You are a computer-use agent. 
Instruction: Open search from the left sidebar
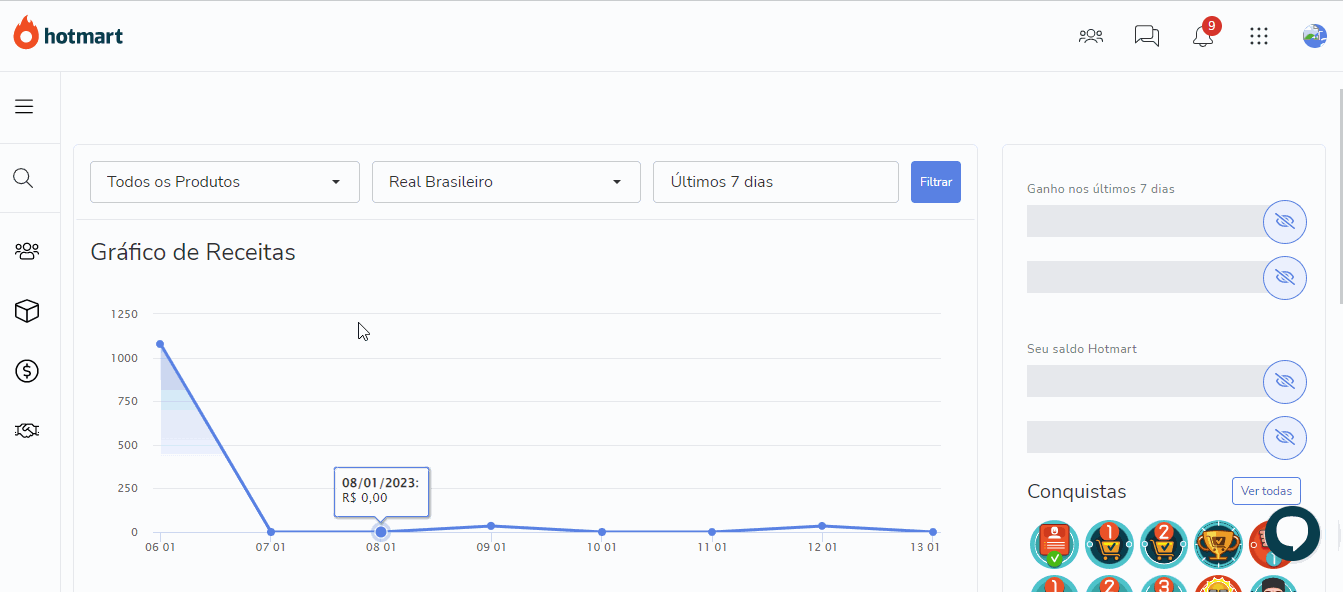(23, 179)
